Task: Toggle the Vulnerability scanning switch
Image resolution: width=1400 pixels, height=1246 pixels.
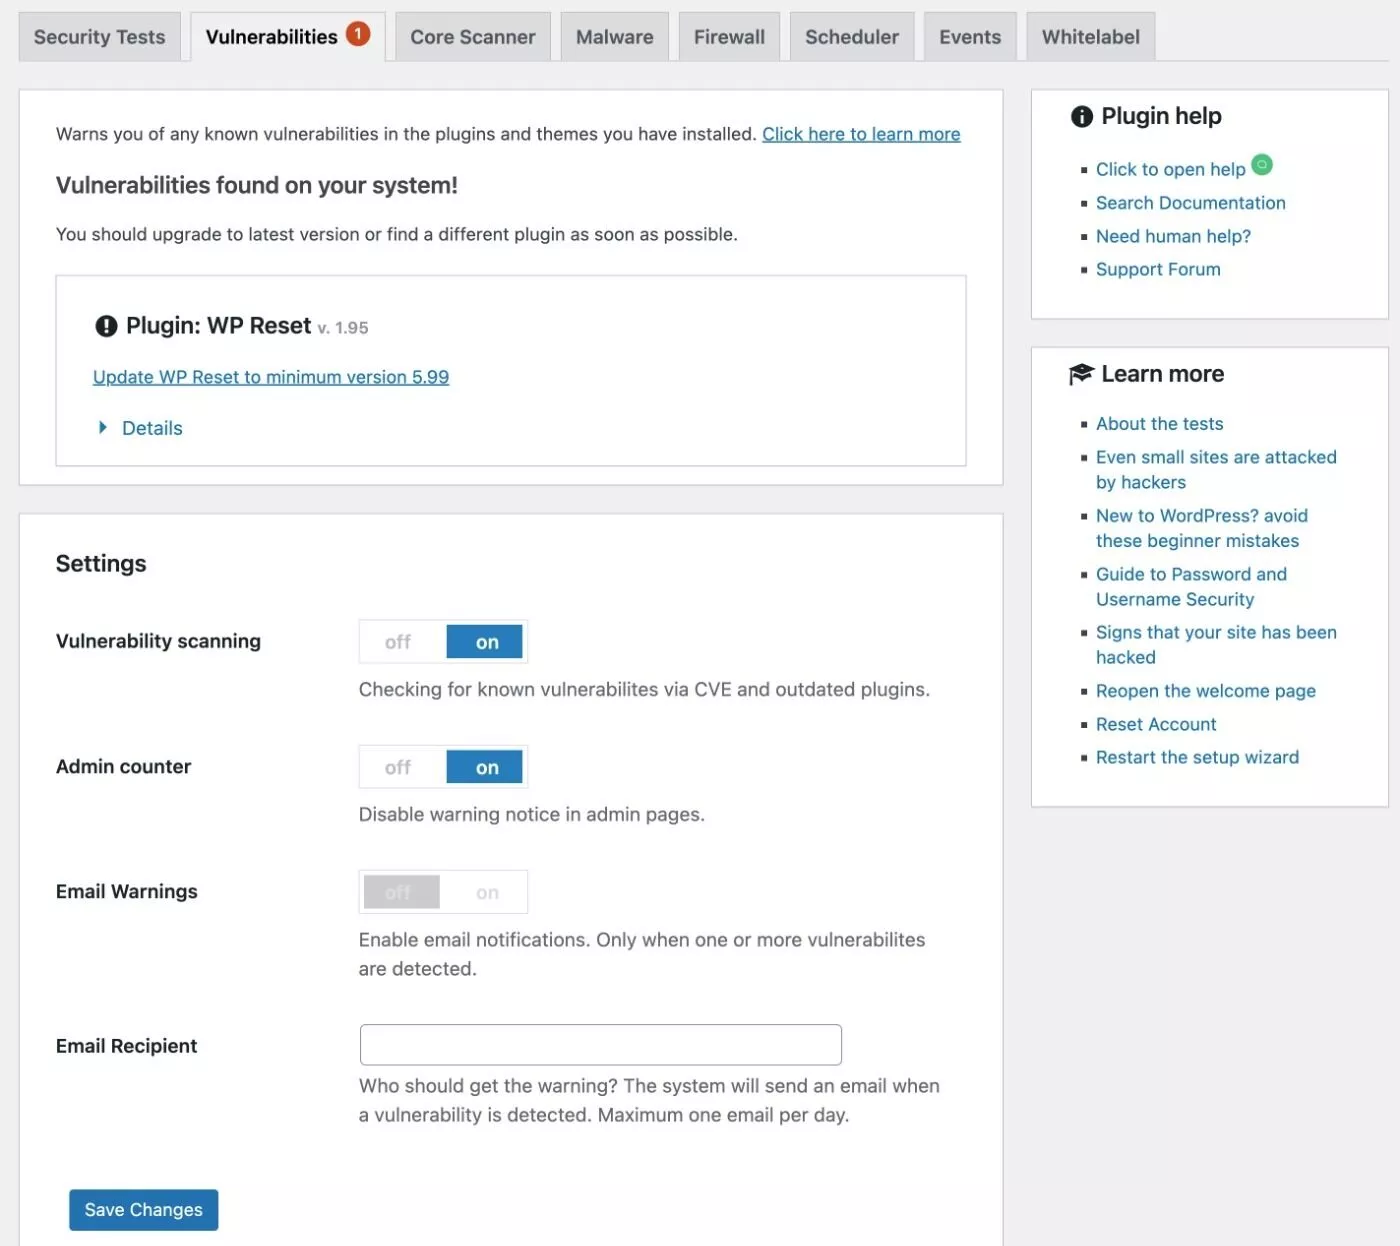Action: coord(443,642)
